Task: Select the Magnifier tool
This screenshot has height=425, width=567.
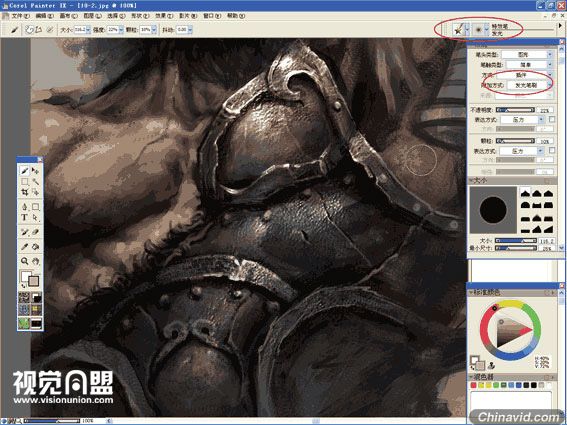Action: click(x=24, y=261)
